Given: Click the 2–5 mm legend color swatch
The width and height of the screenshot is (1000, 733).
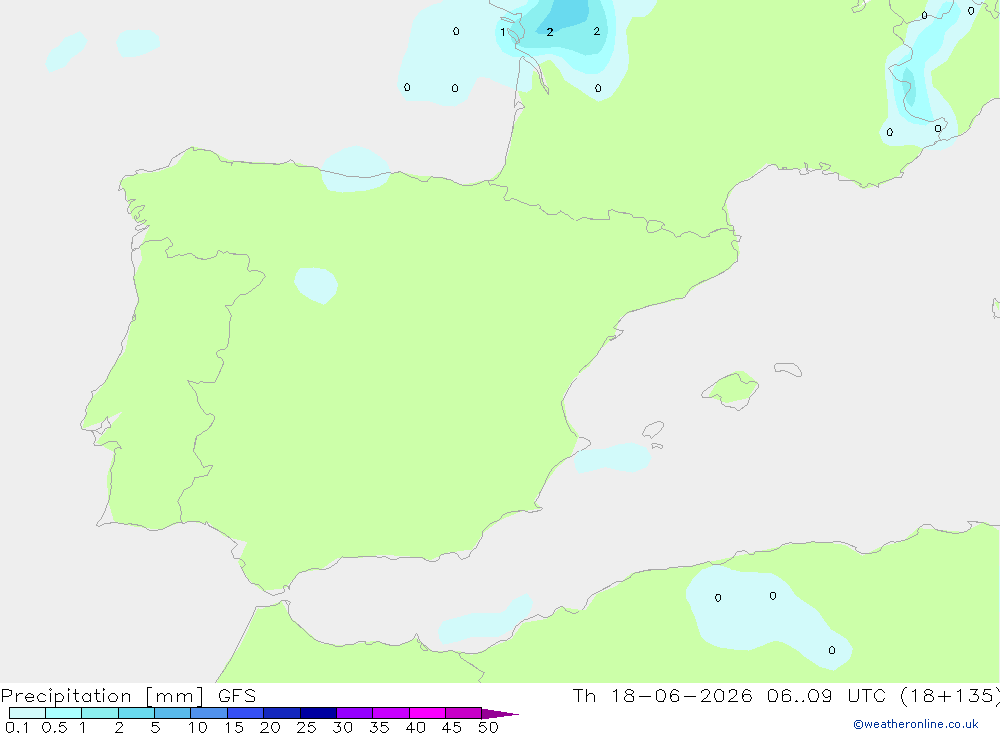Looking at the screenshot, I should coord(136,713).
